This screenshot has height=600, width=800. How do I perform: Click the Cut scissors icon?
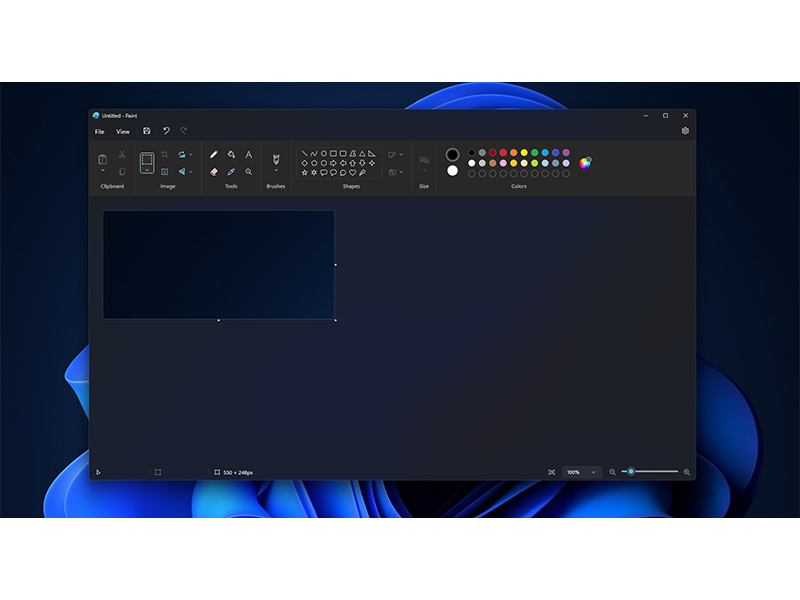click(122, 154)
